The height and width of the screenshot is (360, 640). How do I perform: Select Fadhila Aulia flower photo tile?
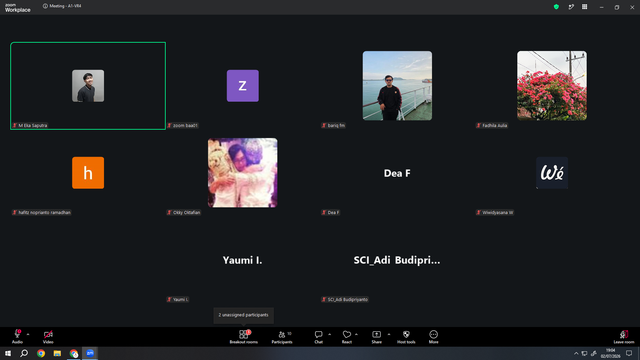coord(552,86)
